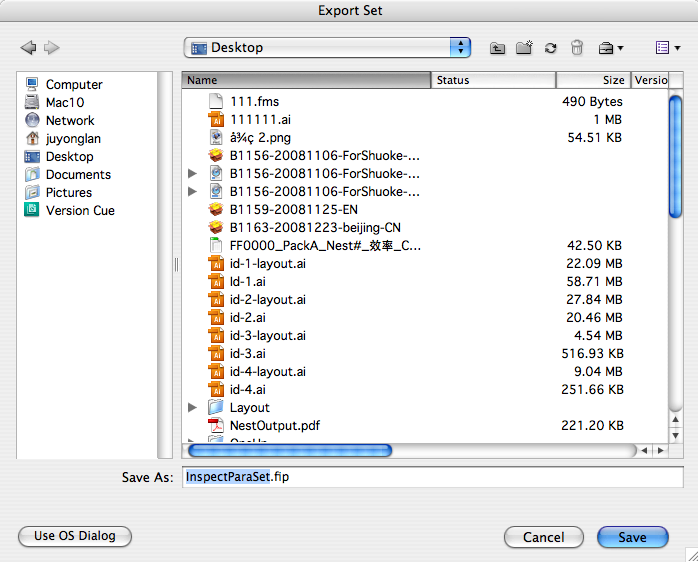Click the trash Delete icon in toolbar

[577, 48]
